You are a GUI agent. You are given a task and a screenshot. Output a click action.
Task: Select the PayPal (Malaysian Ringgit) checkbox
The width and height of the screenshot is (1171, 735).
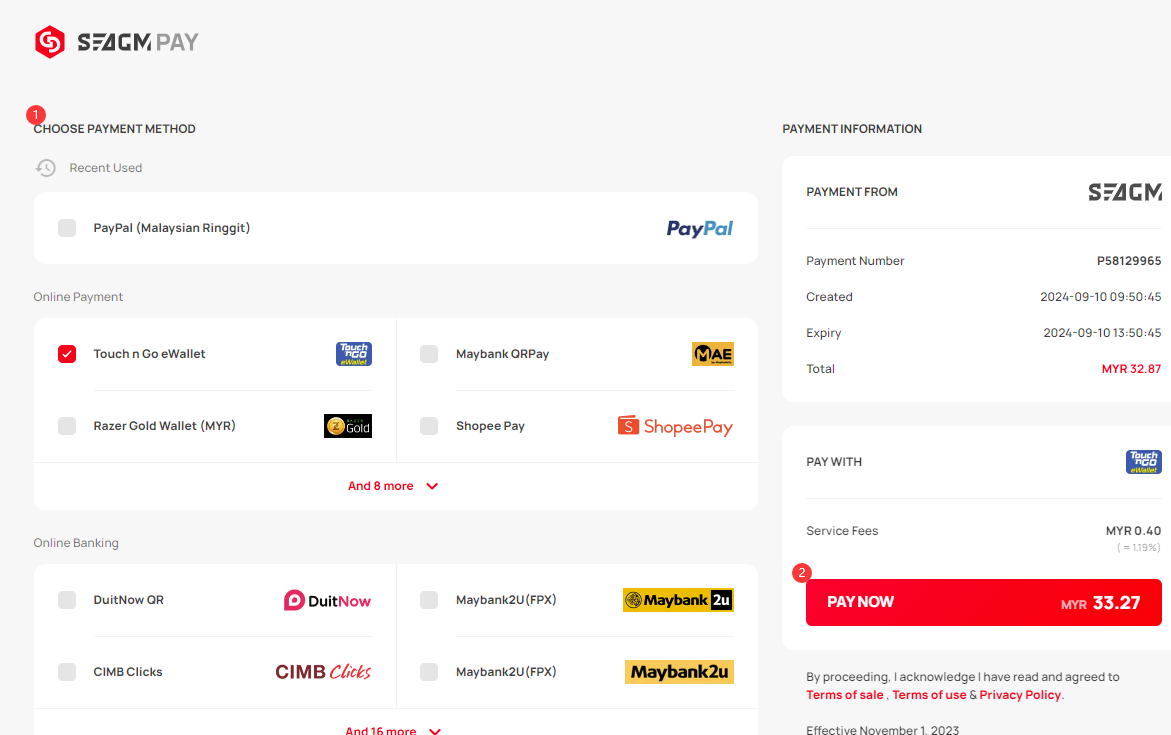[67, 228]
